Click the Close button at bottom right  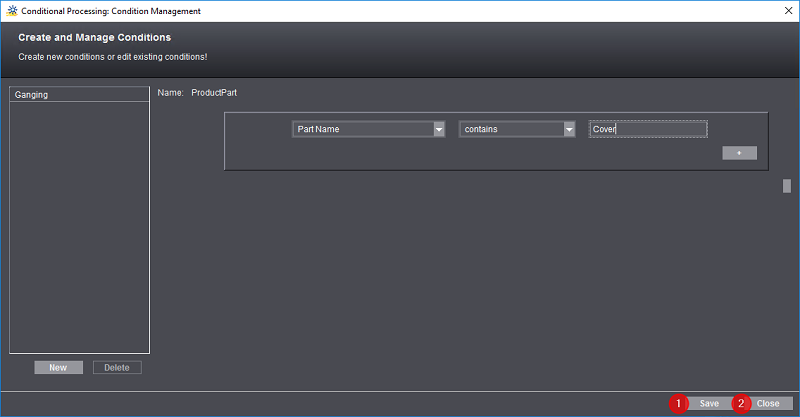768,403
